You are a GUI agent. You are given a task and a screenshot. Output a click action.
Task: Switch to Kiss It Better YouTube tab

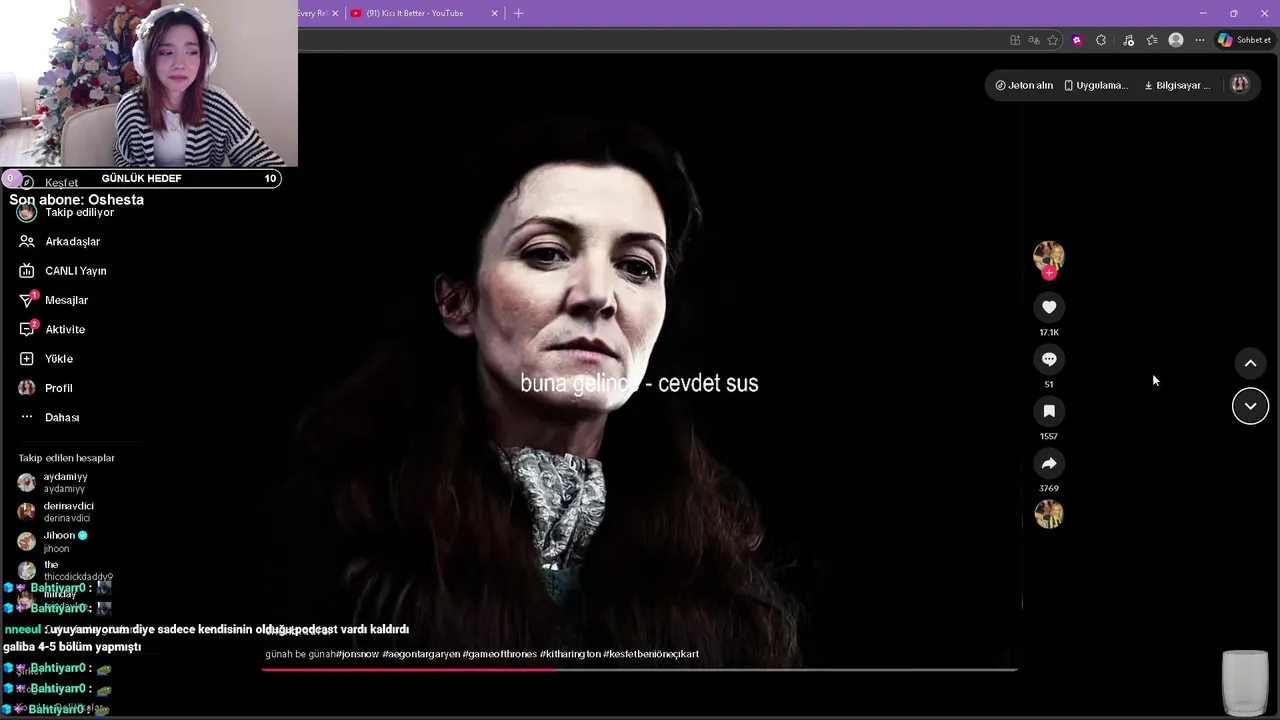click(415, 13)
